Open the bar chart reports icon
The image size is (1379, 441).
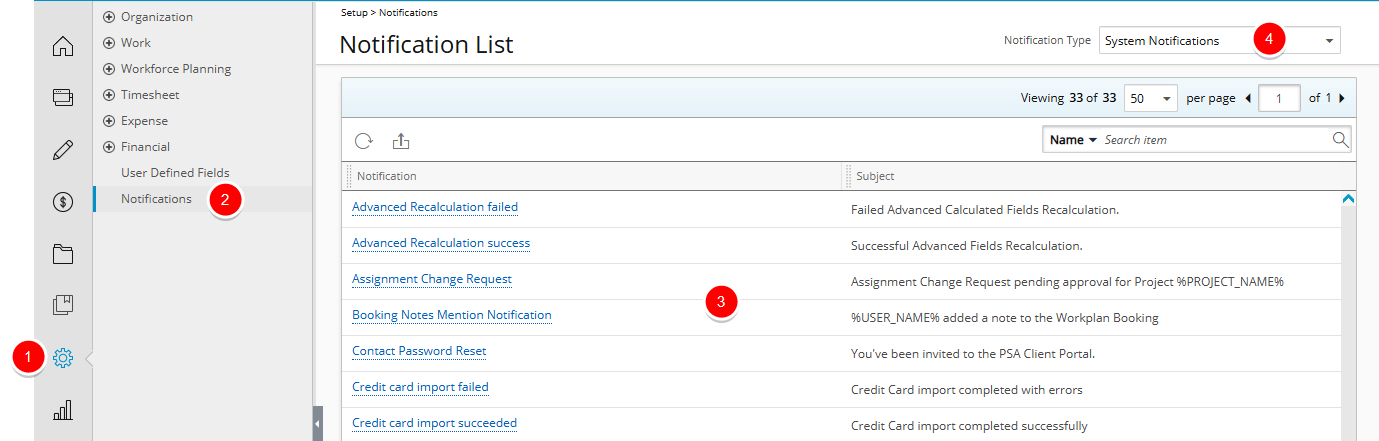tap(63, 410)
